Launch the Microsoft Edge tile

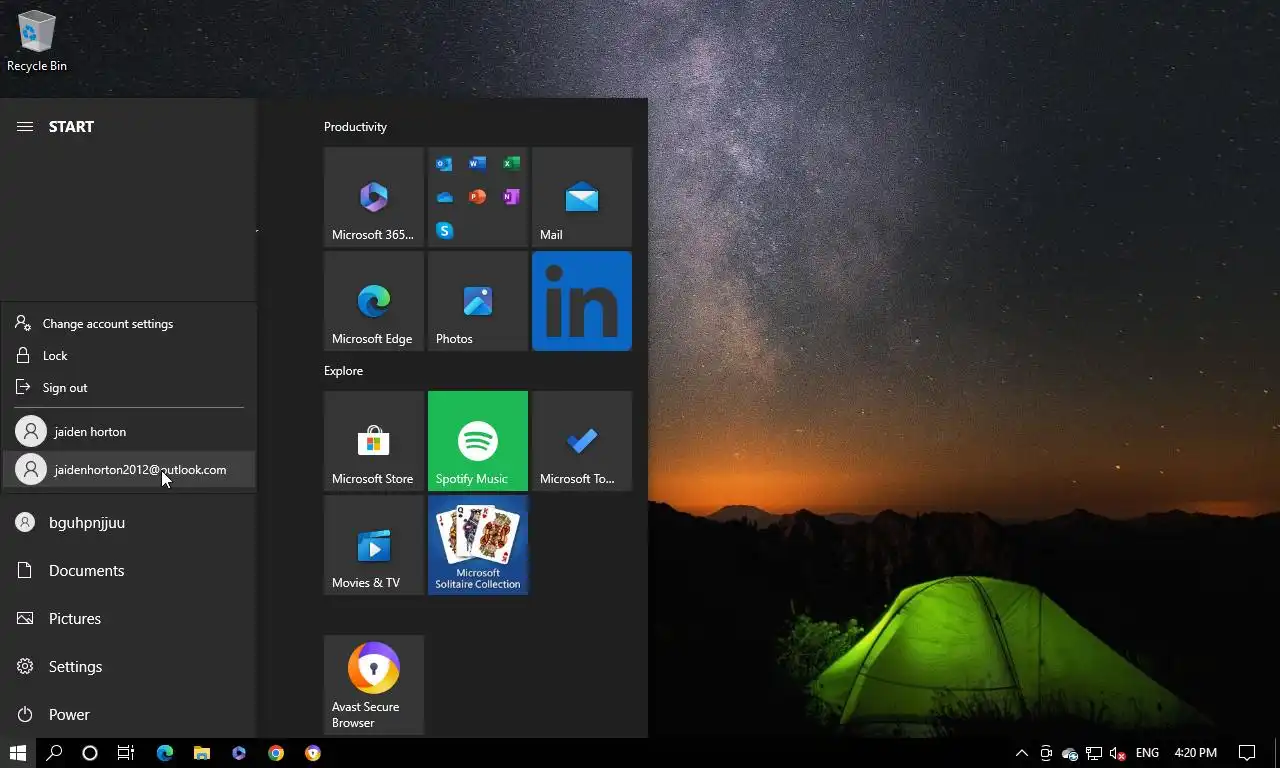(374, 301)
